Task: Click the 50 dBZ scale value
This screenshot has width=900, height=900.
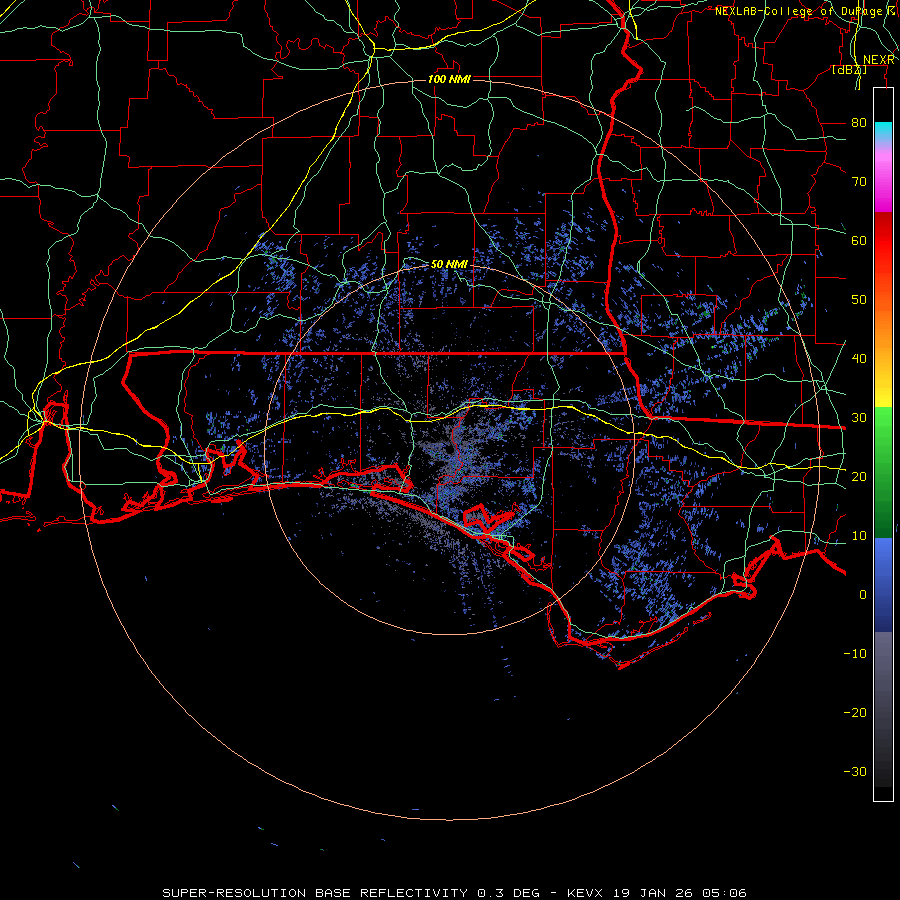Action: point(859,300)
